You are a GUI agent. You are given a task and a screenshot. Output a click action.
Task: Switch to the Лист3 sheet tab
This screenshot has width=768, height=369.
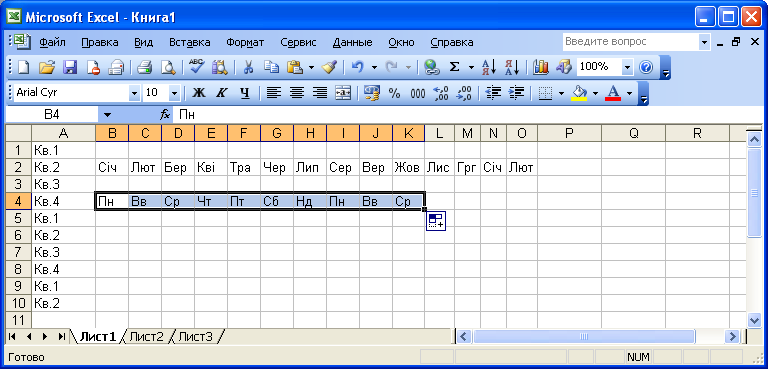[x=195, y=337]
